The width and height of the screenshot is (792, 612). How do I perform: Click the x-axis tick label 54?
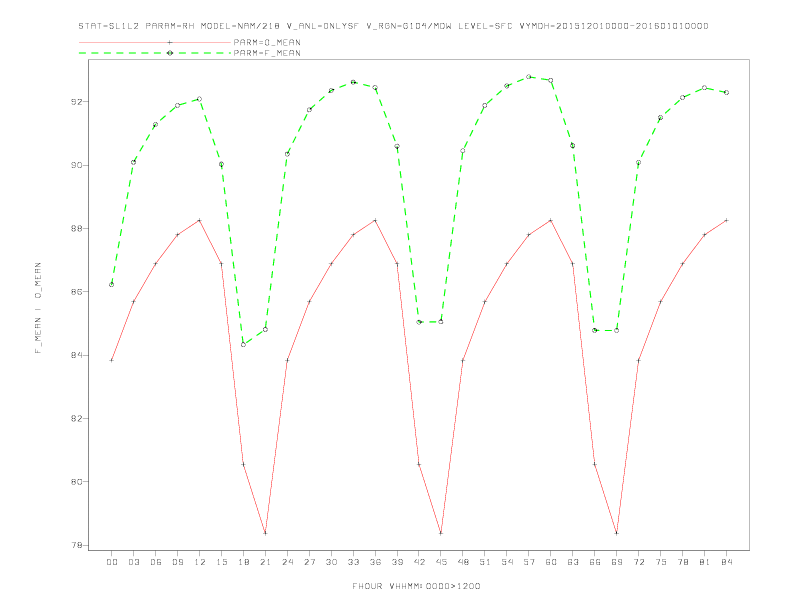click(507, 562)
